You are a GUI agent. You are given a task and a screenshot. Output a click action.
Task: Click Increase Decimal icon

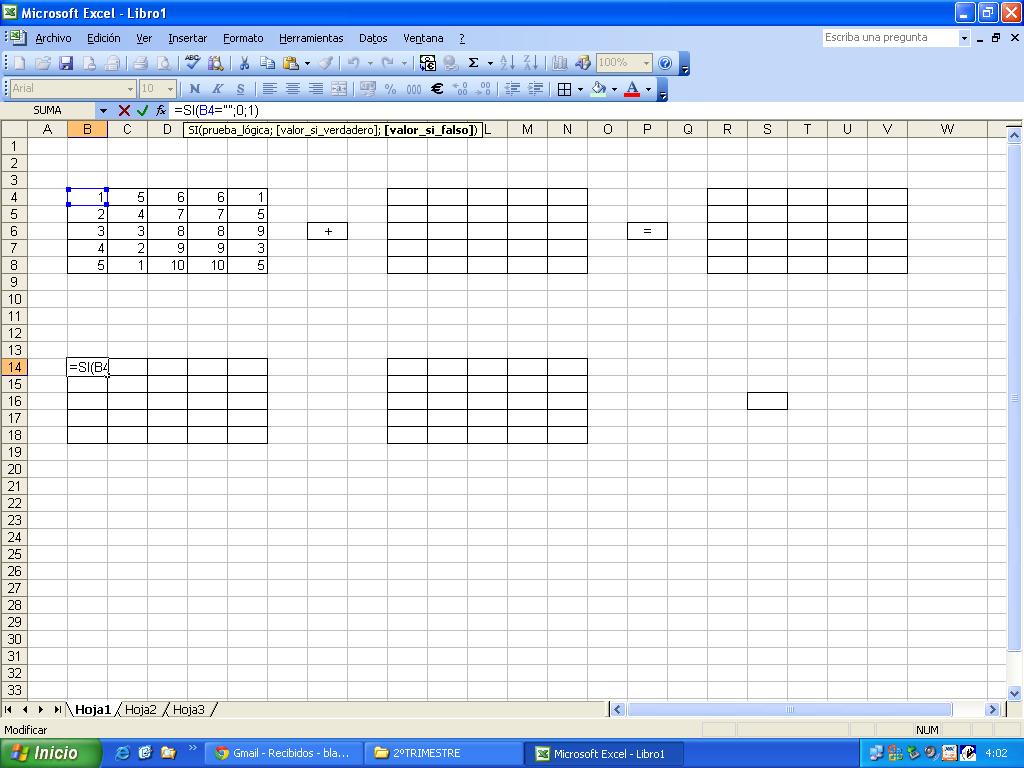pyautogui.click(x=460, y=89)
